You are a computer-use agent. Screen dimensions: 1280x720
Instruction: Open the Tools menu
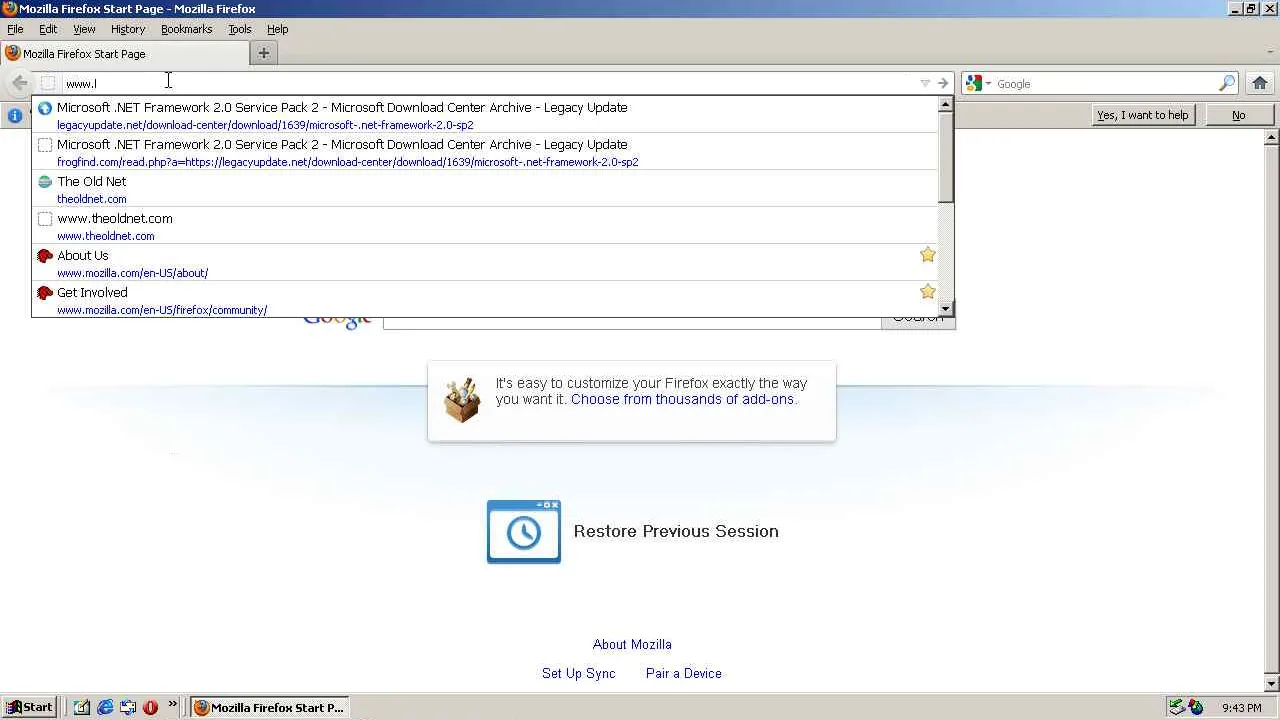pos(240,29)
